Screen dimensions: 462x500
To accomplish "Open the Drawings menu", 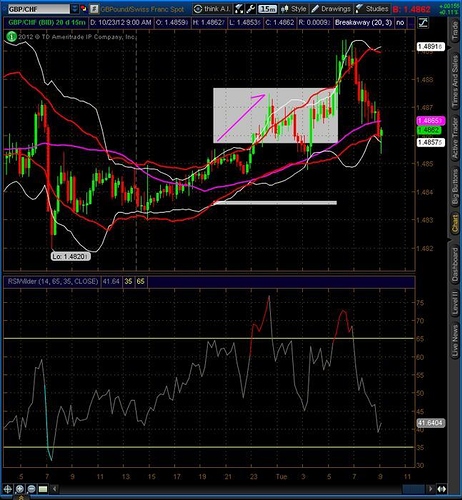I will click(x=331, y=9).
